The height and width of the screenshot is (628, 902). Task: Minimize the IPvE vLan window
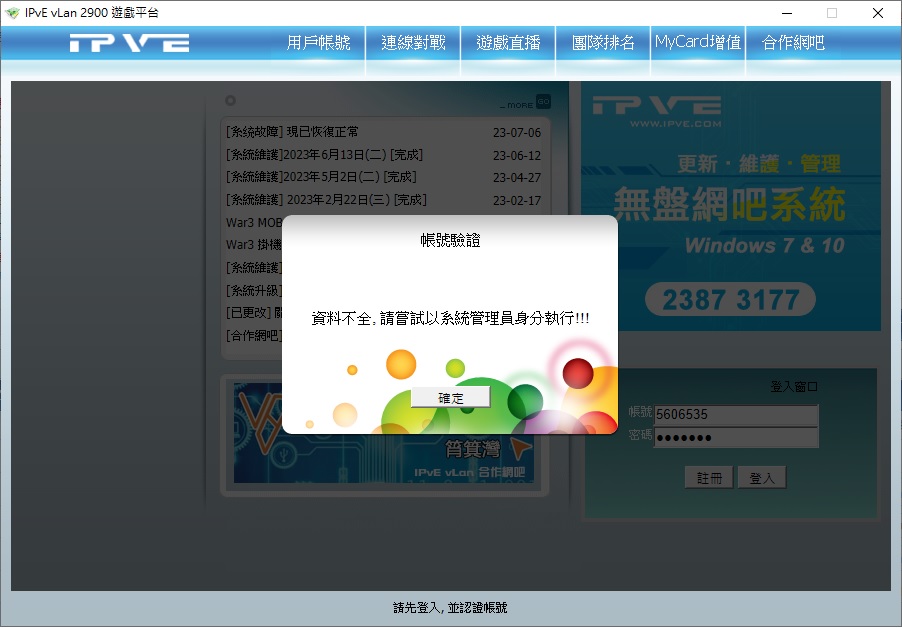(x=787, y=13)
